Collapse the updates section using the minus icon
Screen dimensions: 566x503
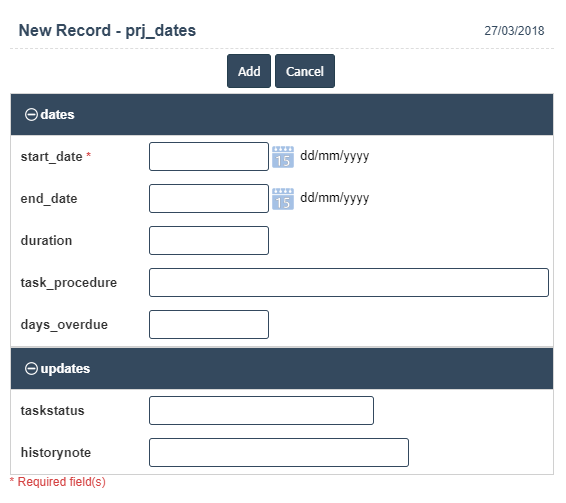[x=31, y=369]
